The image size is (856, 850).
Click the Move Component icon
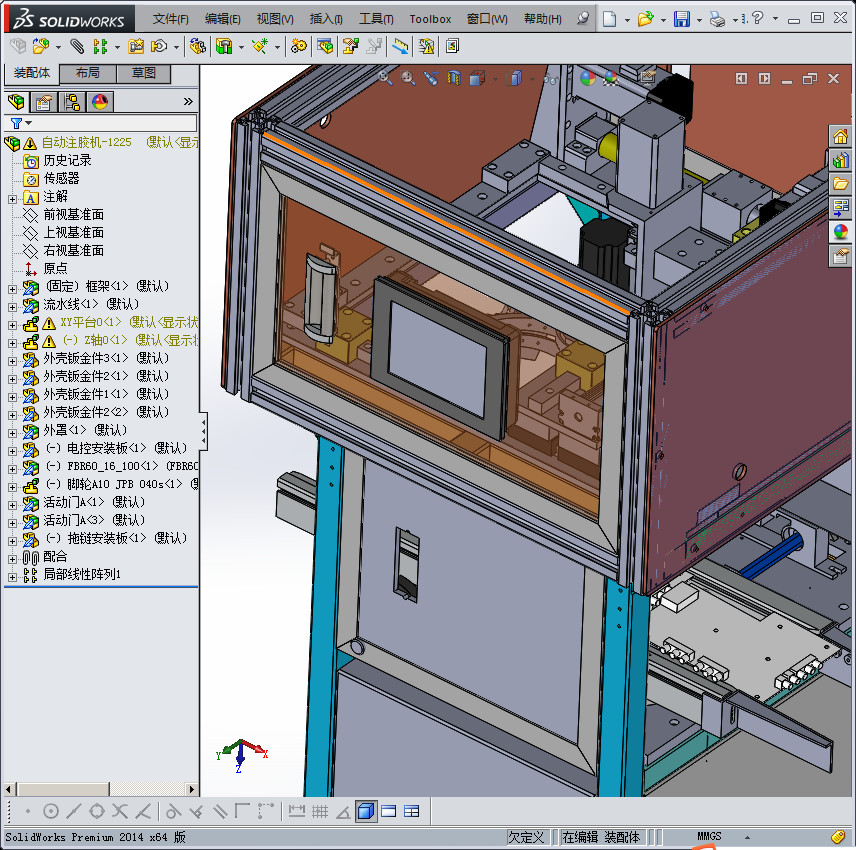[159, 46]
